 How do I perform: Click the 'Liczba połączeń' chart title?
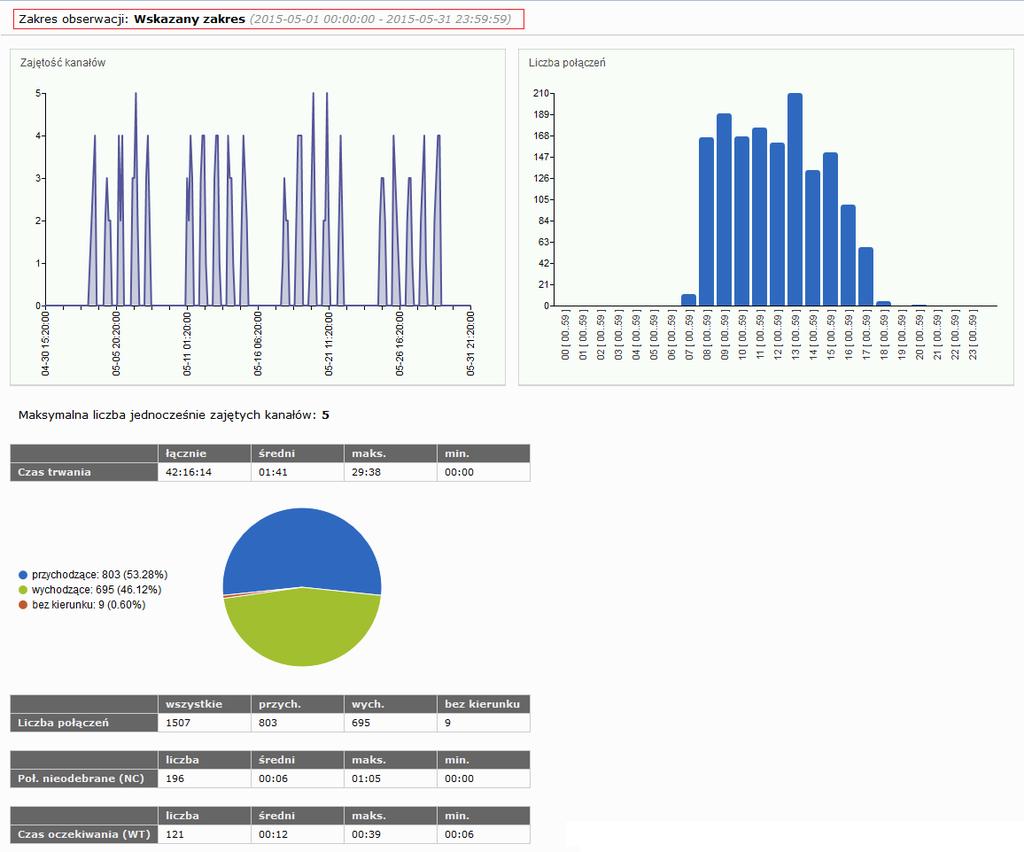(x=567, y=63)
